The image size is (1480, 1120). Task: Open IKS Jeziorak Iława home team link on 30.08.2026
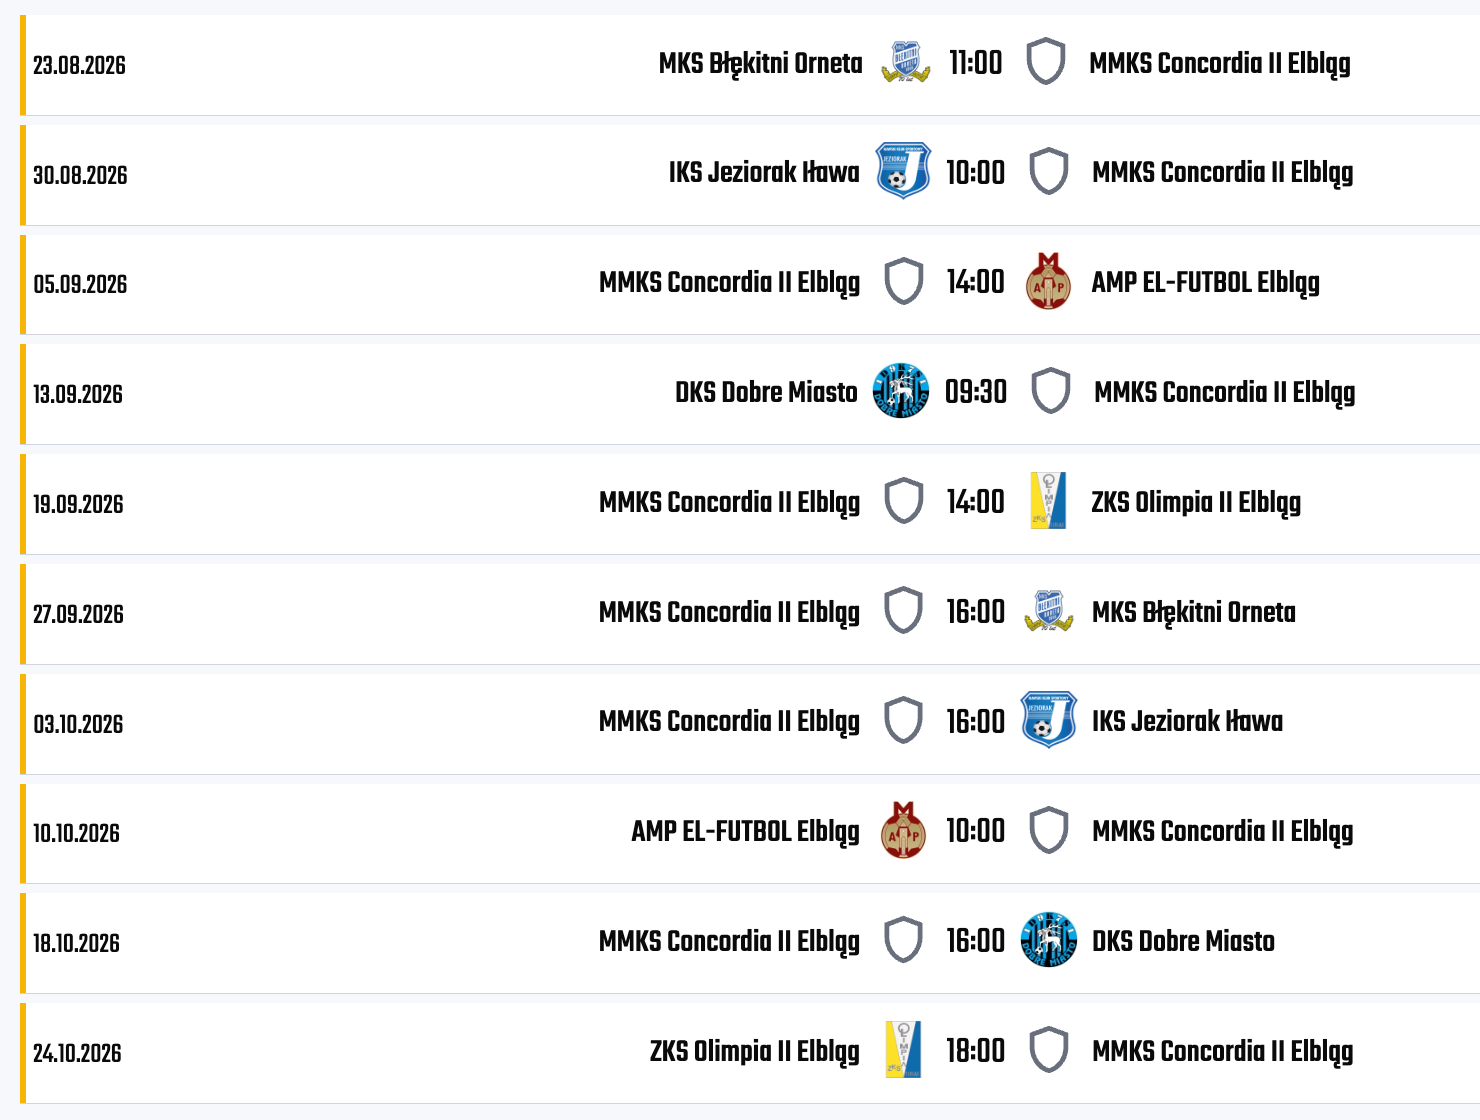[x=764, y=173]
